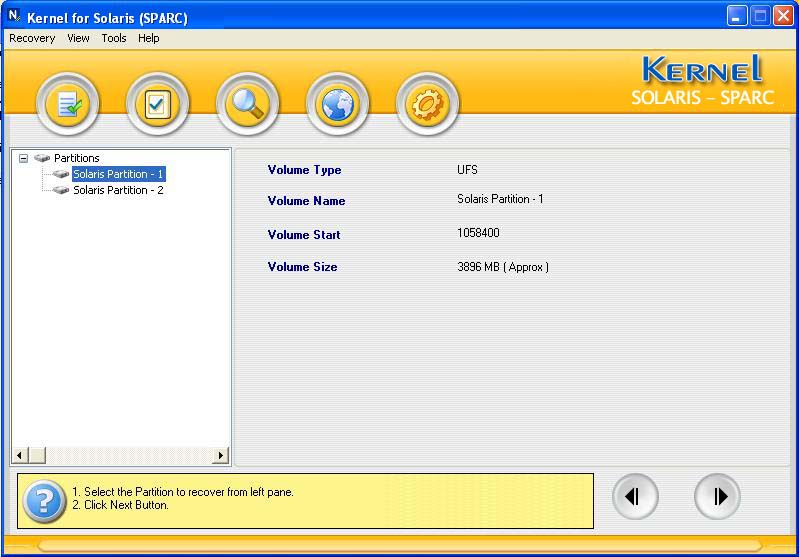Close the Kernel for Solaris window
The image size is (799, 557).
[x=783, y=16]
